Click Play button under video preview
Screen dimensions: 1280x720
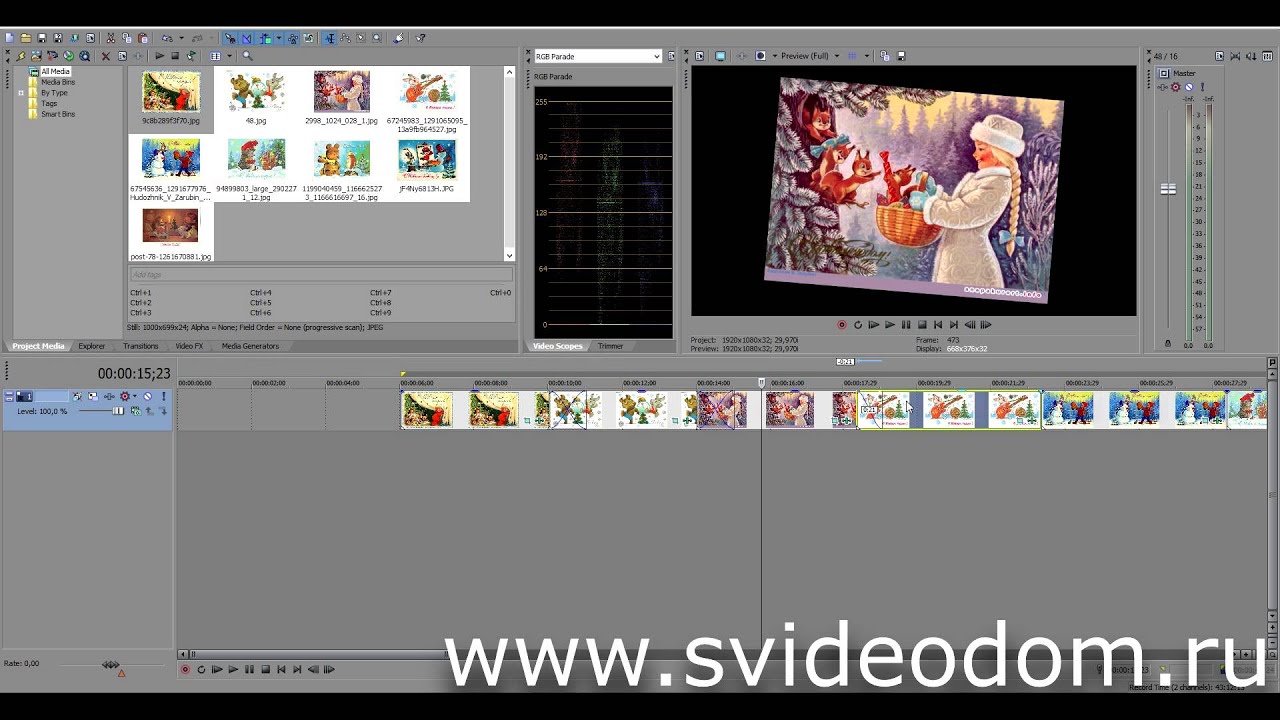coord(890,325)
